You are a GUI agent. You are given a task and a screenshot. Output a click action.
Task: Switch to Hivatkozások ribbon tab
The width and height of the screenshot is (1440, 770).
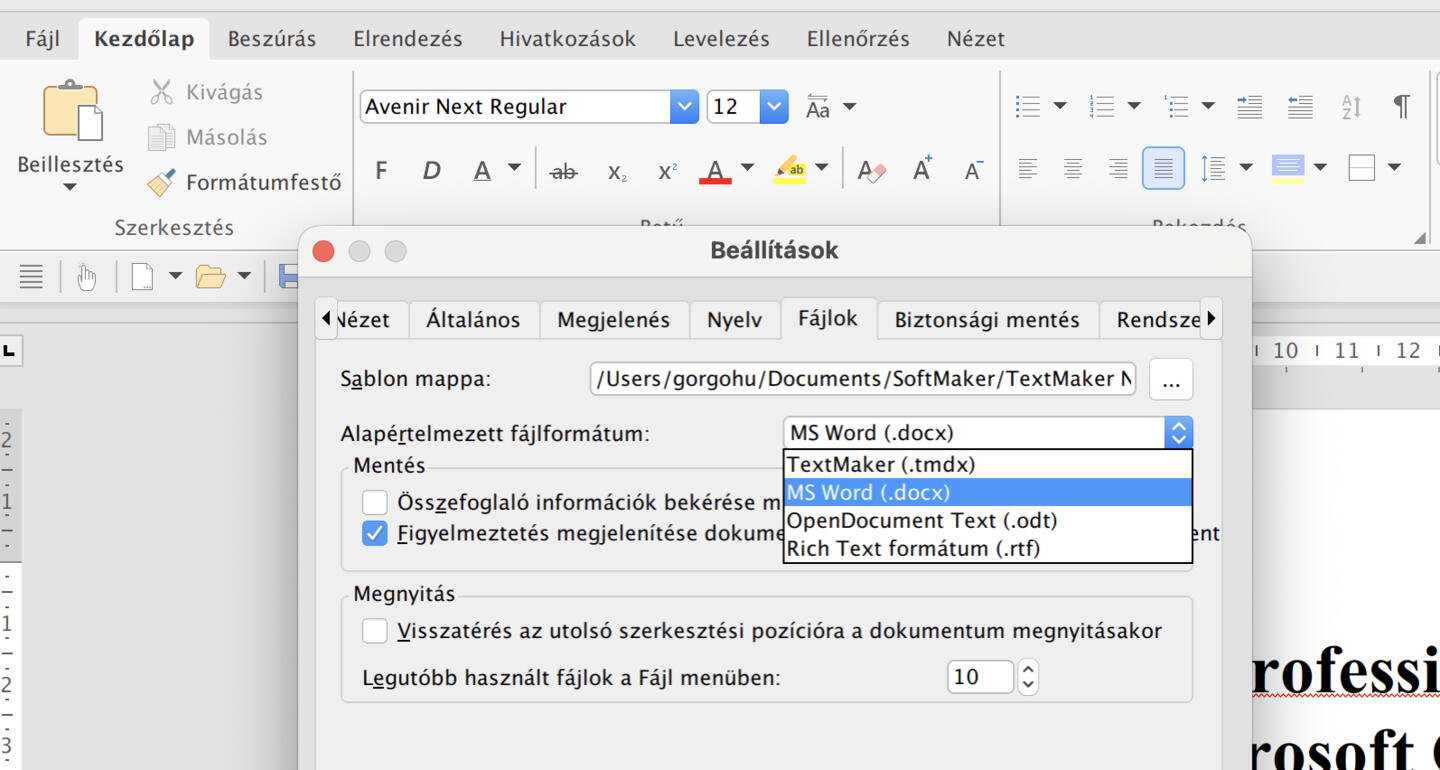[568, 39]
